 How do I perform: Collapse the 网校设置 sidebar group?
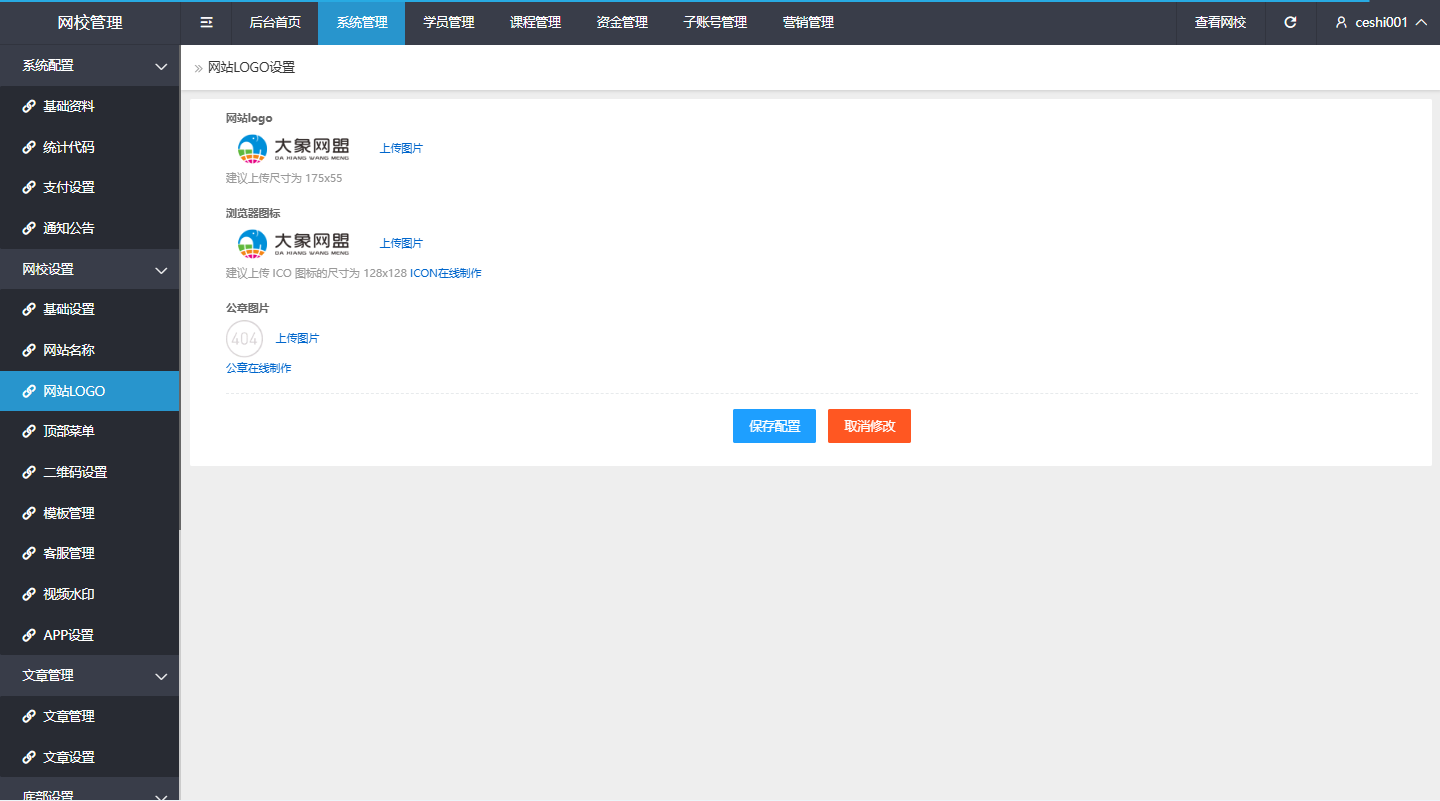pyautogui.click(x=161, y=270)
